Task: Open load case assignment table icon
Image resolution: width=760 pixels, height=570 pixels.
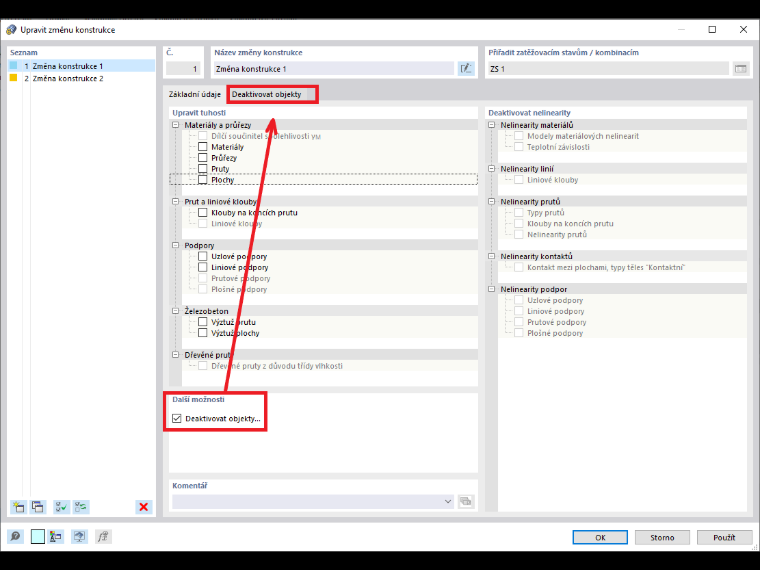Action: (740, 68)
